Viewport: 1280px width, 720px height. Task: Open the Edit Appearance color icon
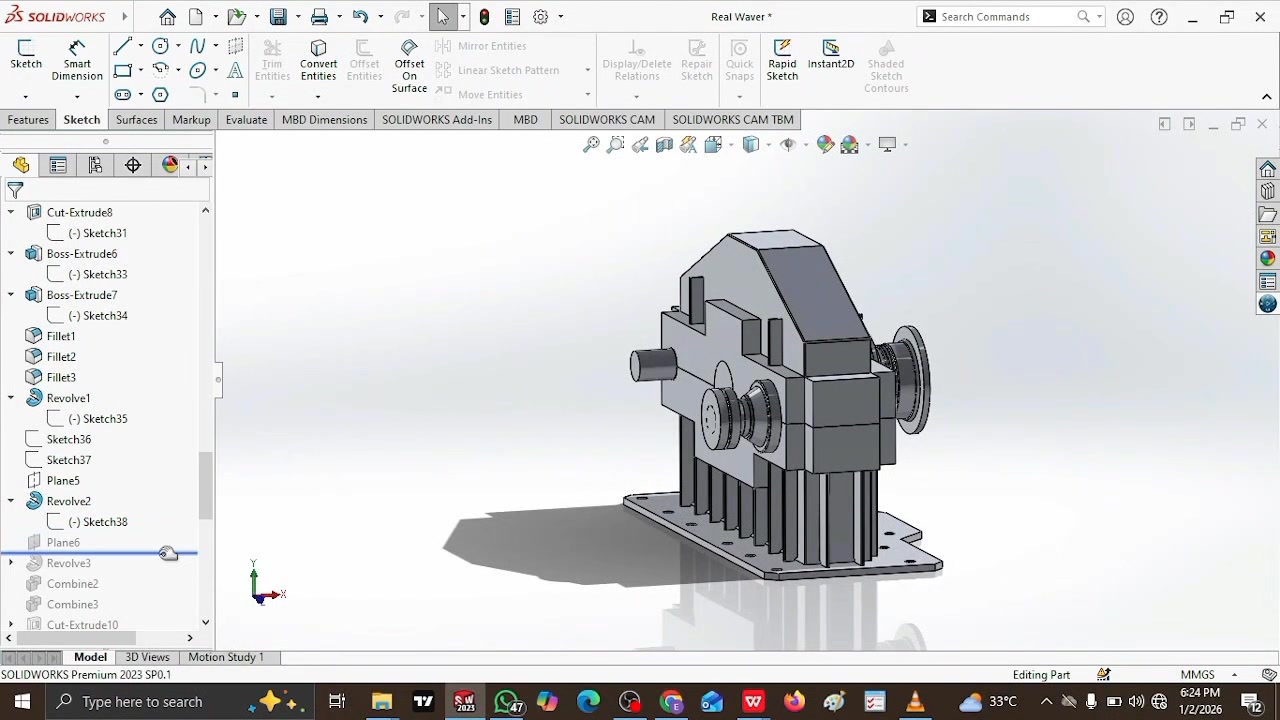pyautogui.click(x=825, y=145)
